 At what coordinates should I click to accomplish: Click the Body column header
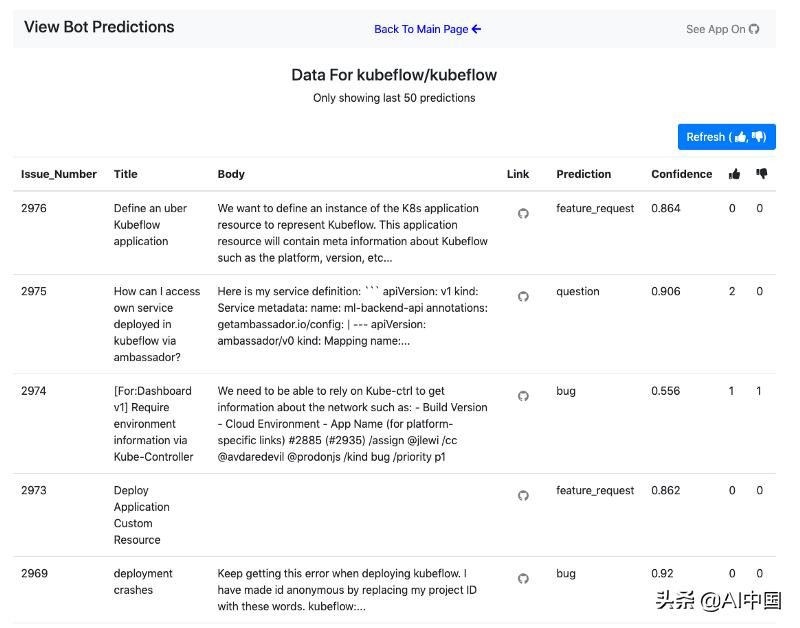pyautogui.click(x=231, y=174)
